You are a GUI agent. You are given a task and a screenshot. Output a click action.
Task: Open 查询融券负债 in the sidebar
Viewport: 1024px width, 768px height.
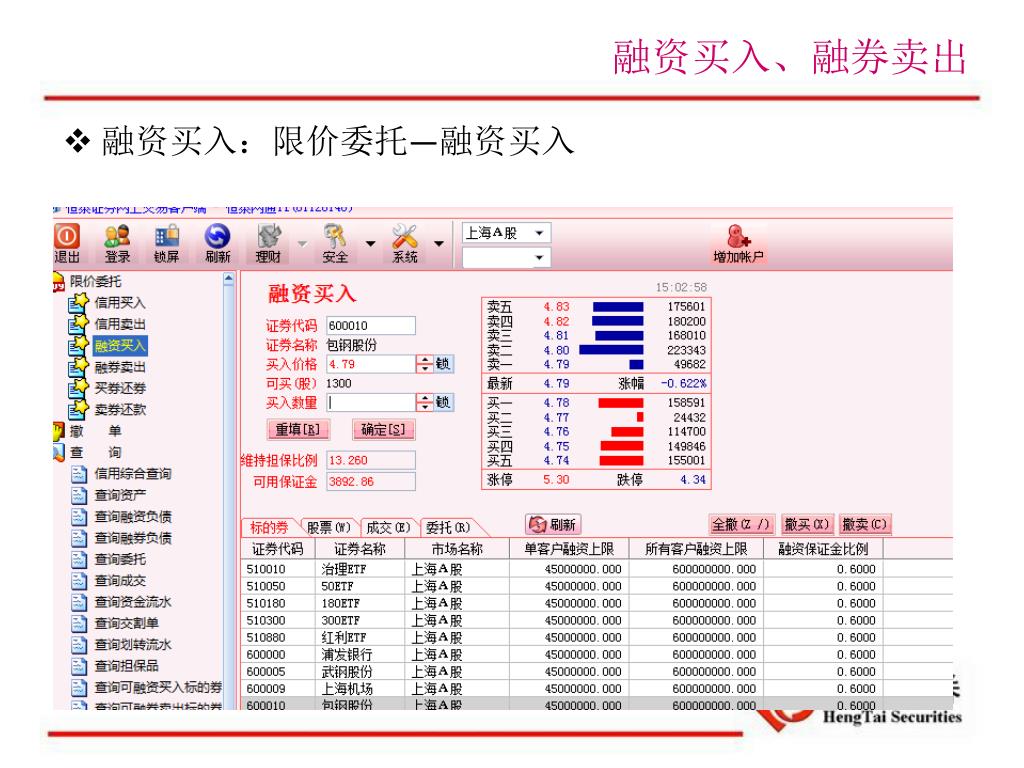[133, 538]
